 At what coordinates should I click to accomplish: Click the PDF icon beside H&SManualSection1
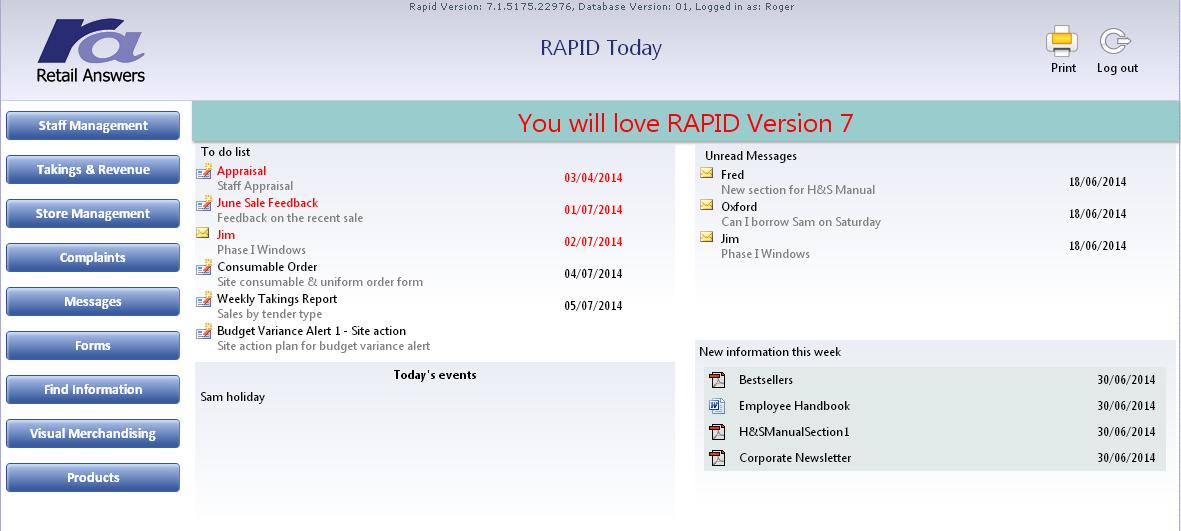(717, 432)
